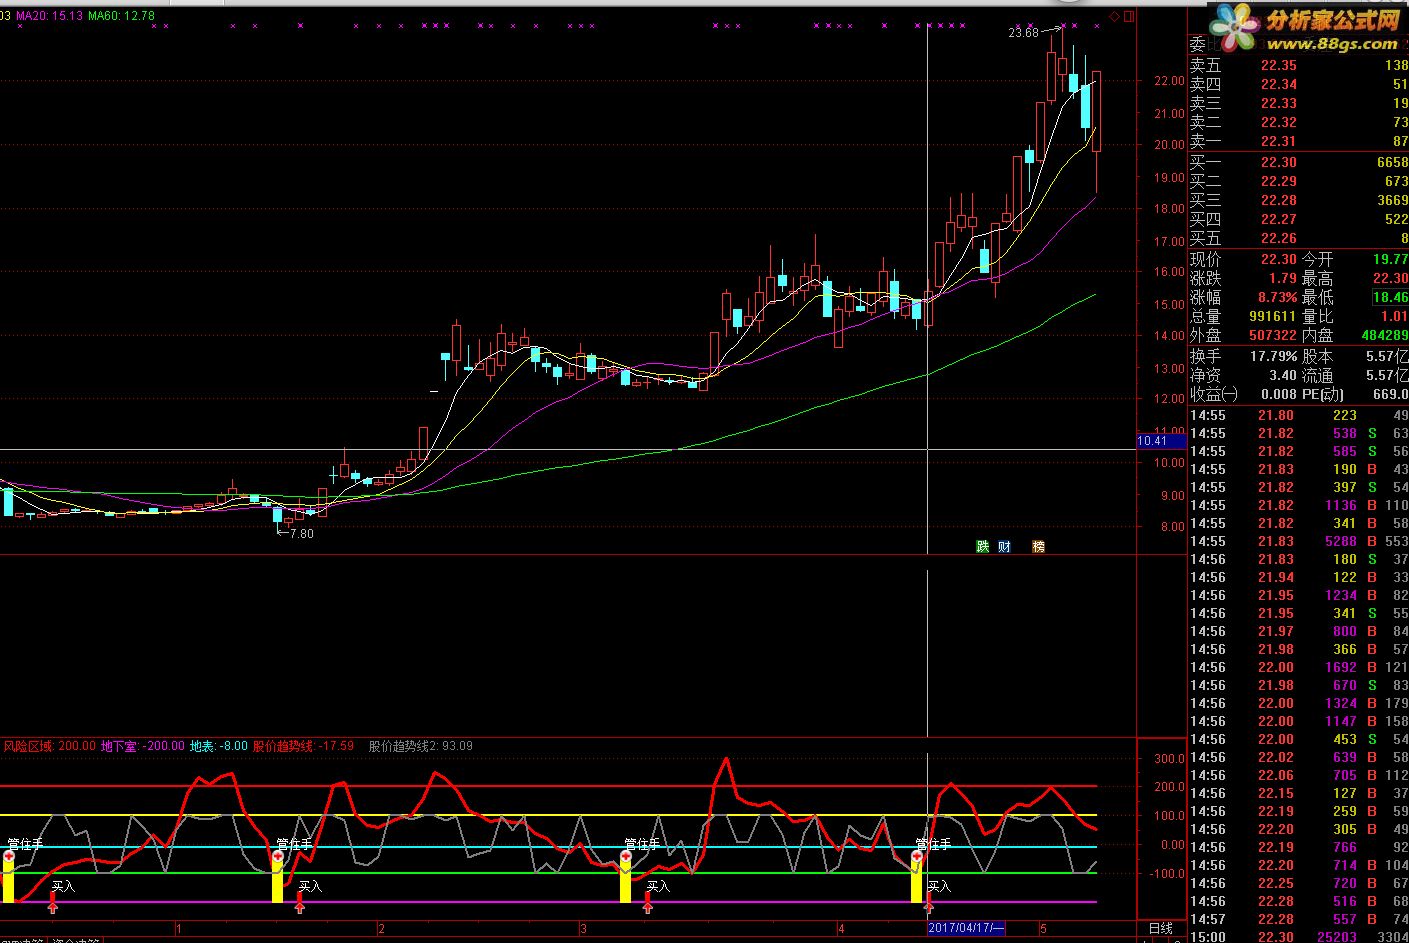
Task: Click the 22.00 level on the price axis
Action: point(1169,81)
